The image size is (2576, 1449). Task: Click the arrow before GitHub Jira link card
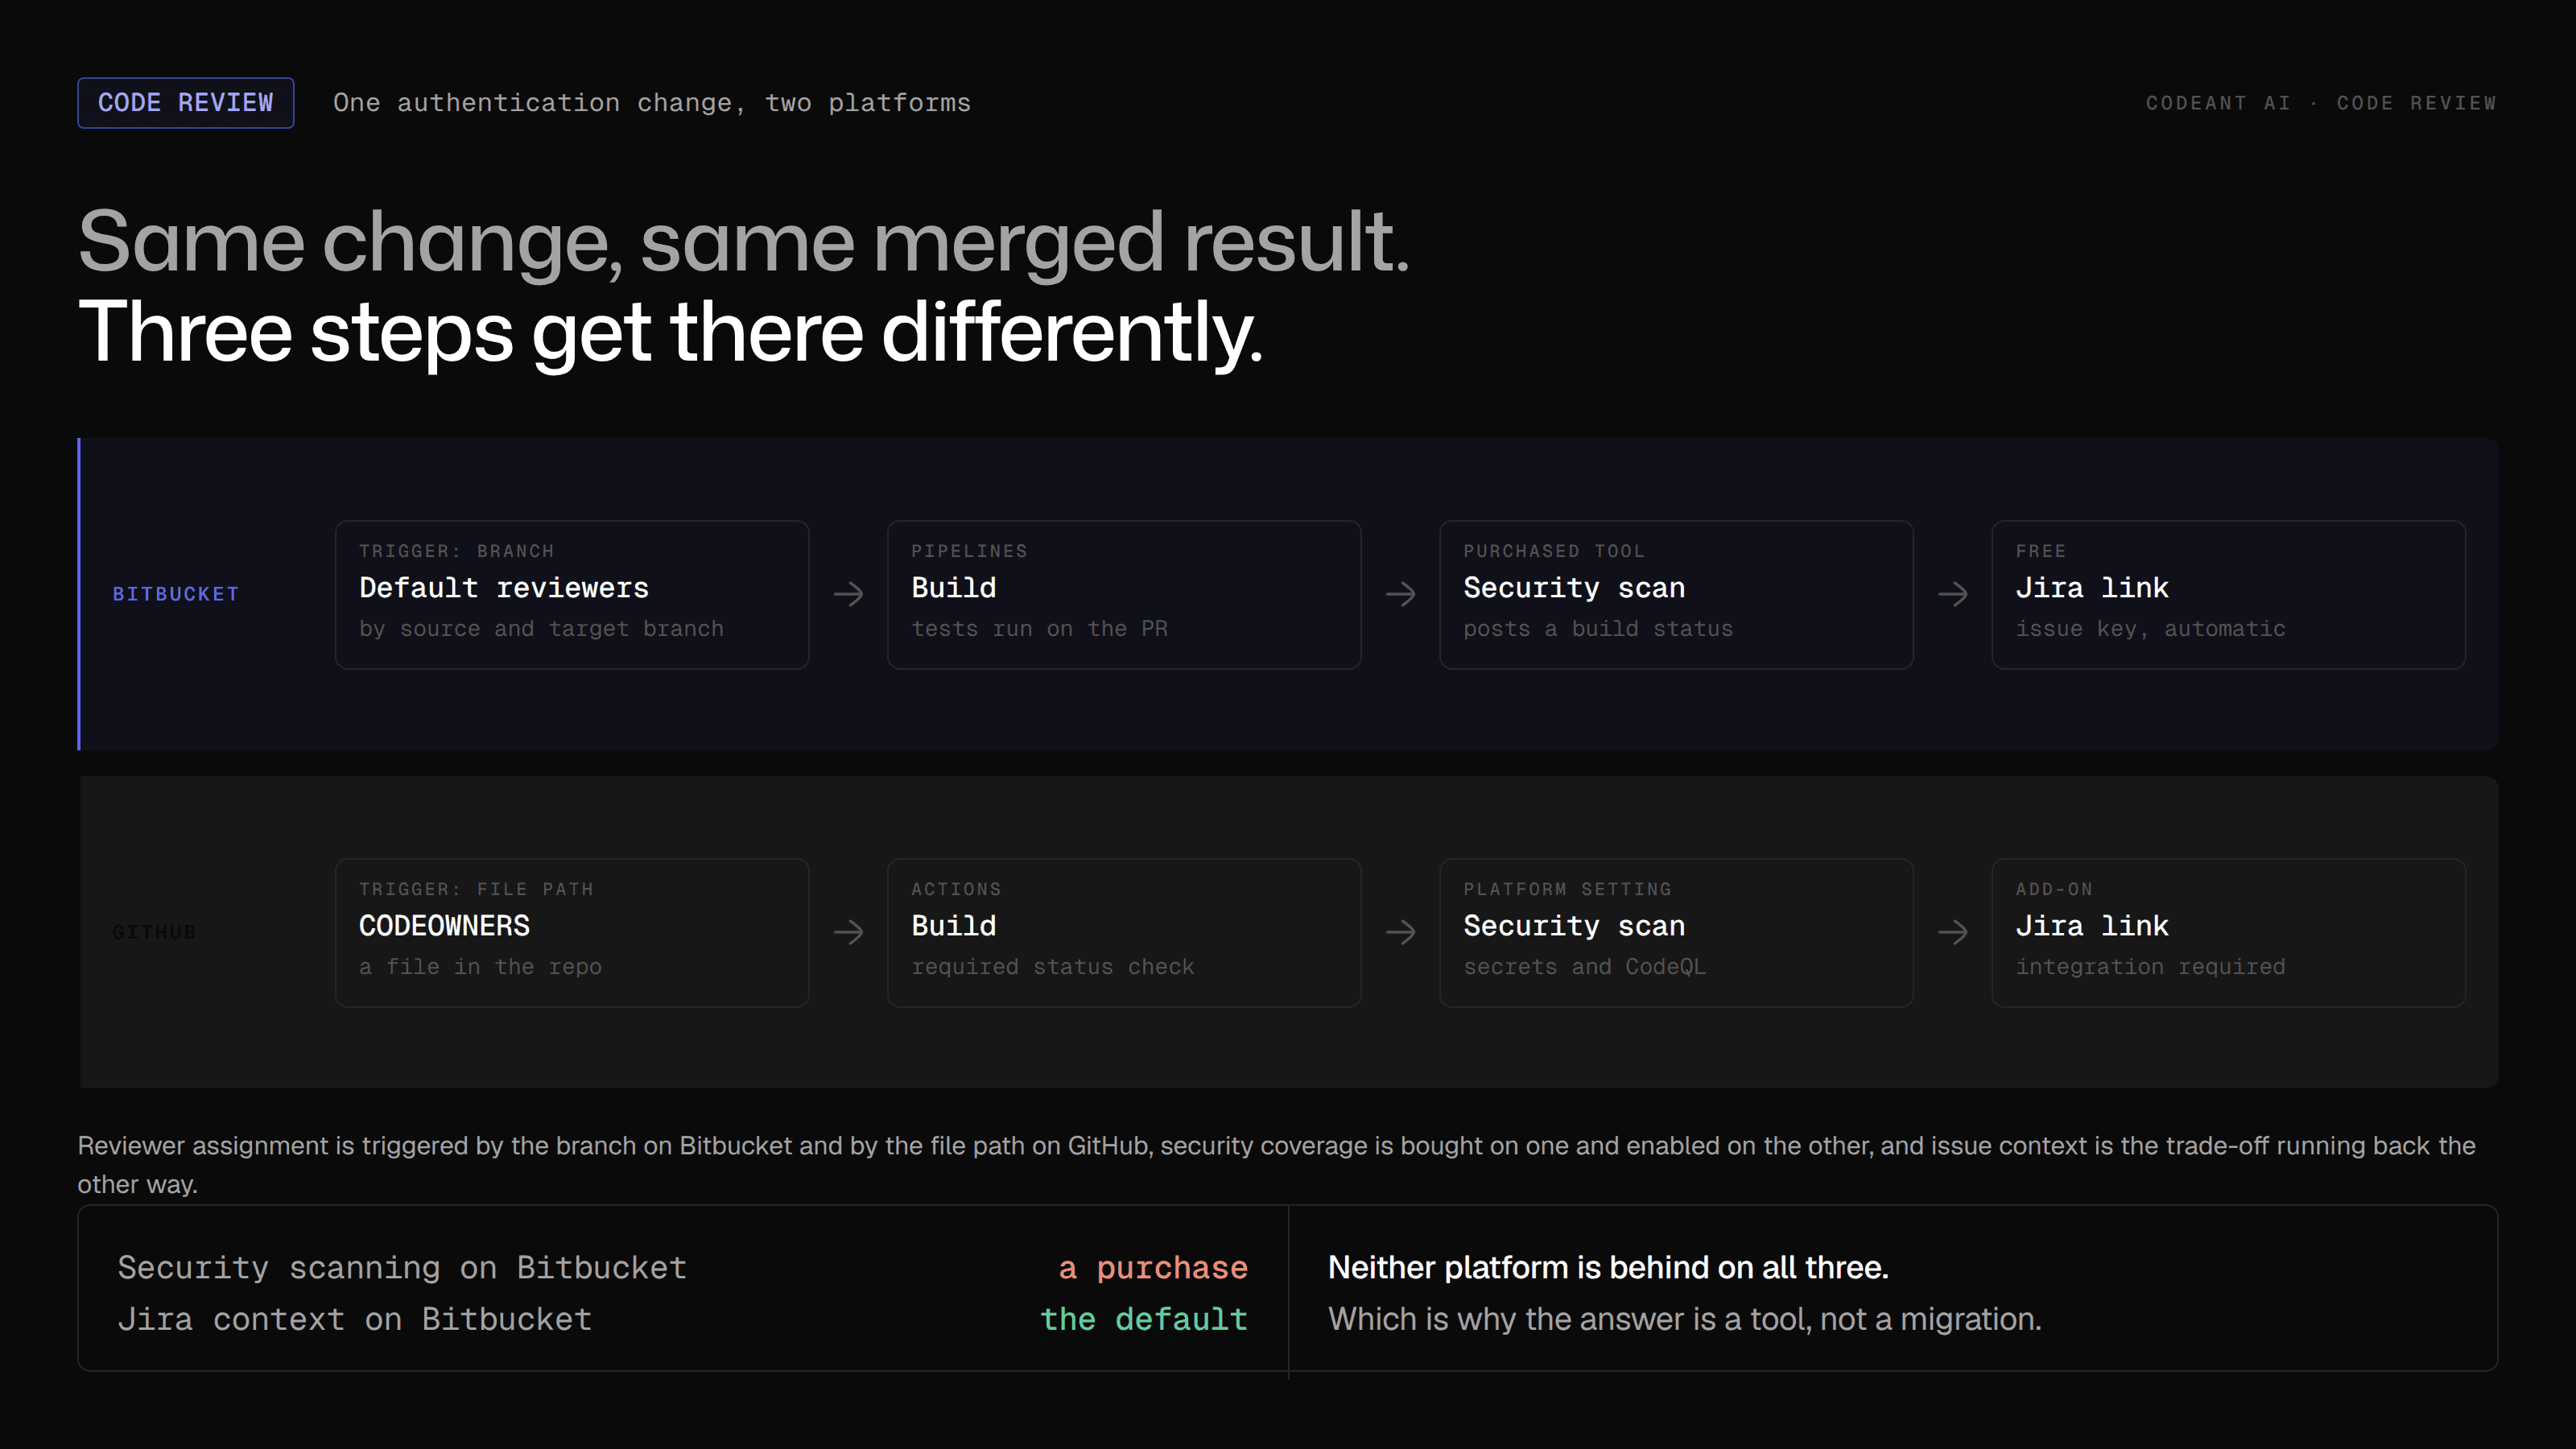coord(1952,932)
